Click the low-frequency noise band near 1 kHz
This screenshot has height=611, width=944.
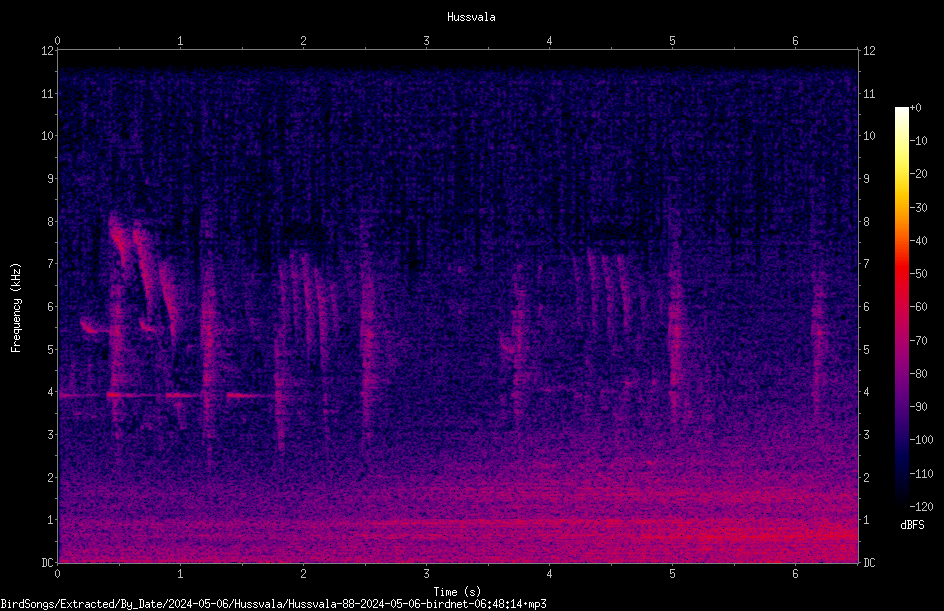tap(458, 530)
